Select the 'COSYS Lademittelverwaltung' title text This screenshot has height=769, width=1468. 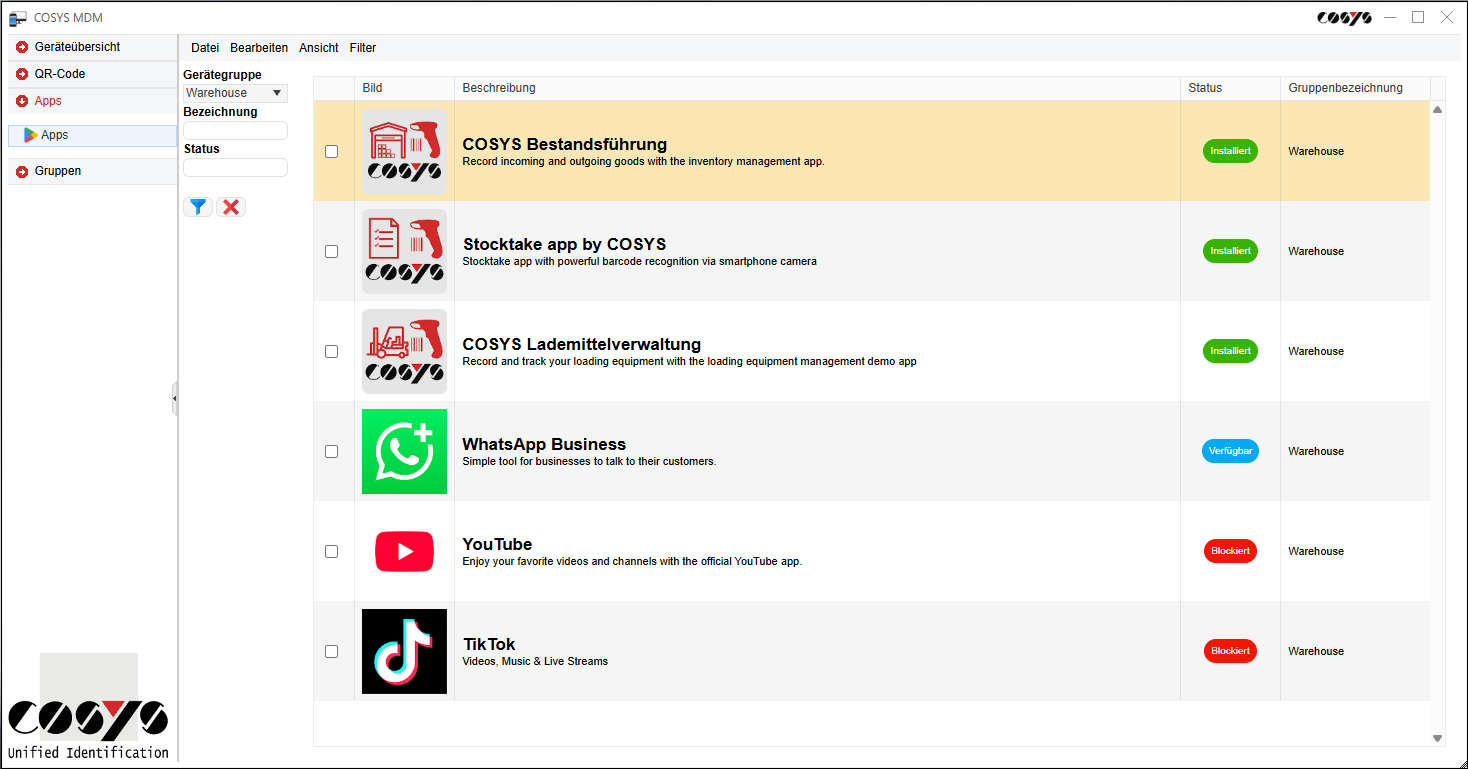click(x=581, y=344)
